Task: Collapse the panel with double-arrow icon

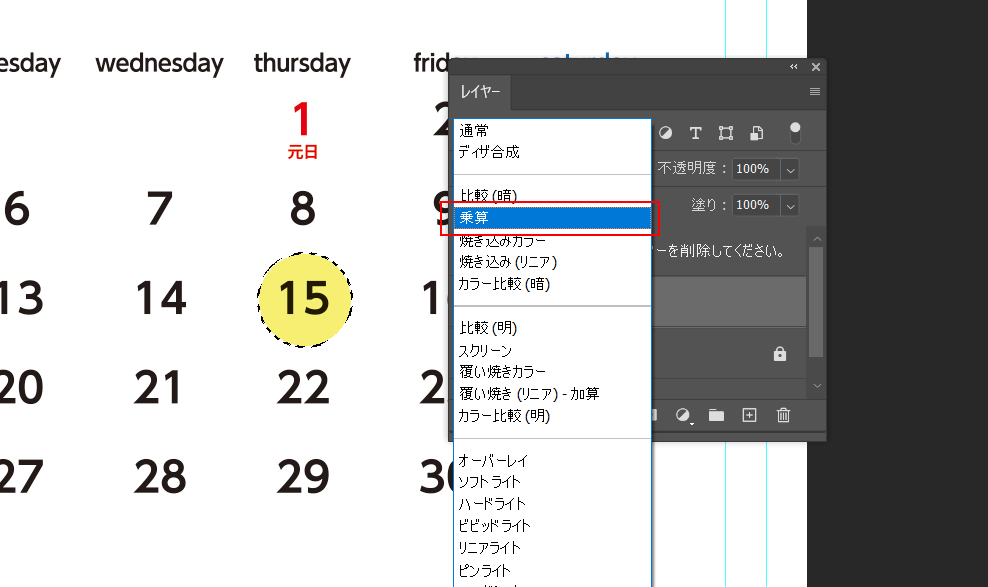Action: (794, 67)
